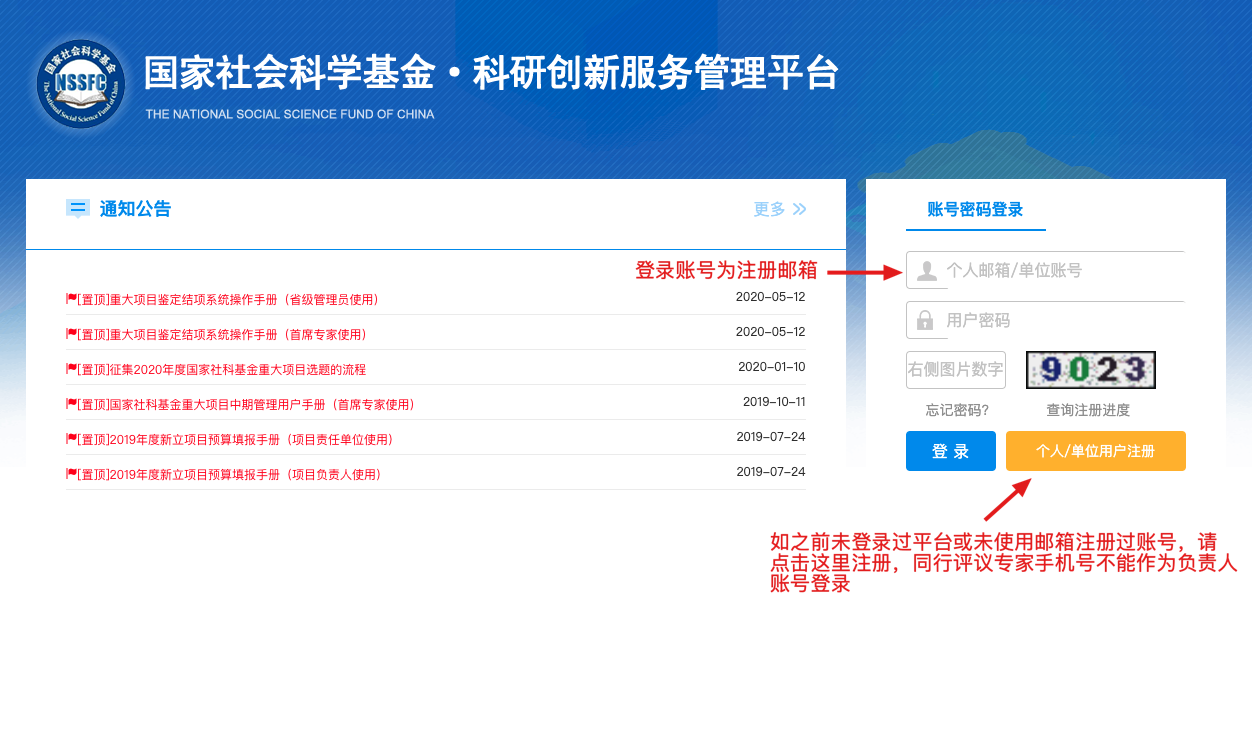
Task: Click the notice announcement chat icon
Action: coord(78,208)
